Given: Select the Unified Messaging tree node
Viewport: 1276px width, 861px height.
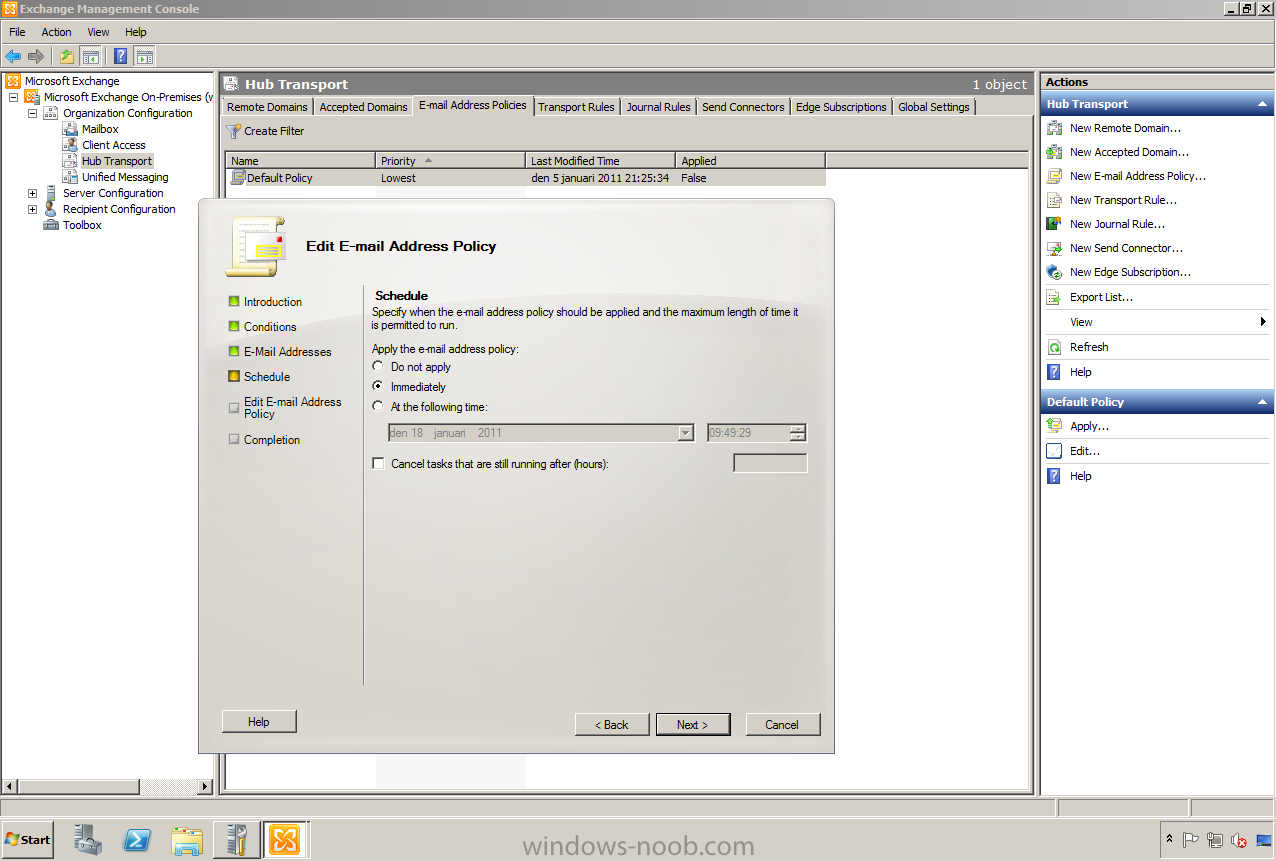Looking at the screenshot, I should [x=125, y=177].
